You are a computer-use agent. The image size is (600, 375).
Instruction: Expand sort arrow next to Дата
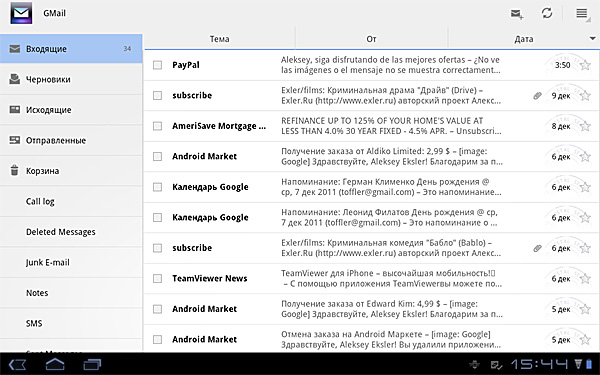pos(592,38)
